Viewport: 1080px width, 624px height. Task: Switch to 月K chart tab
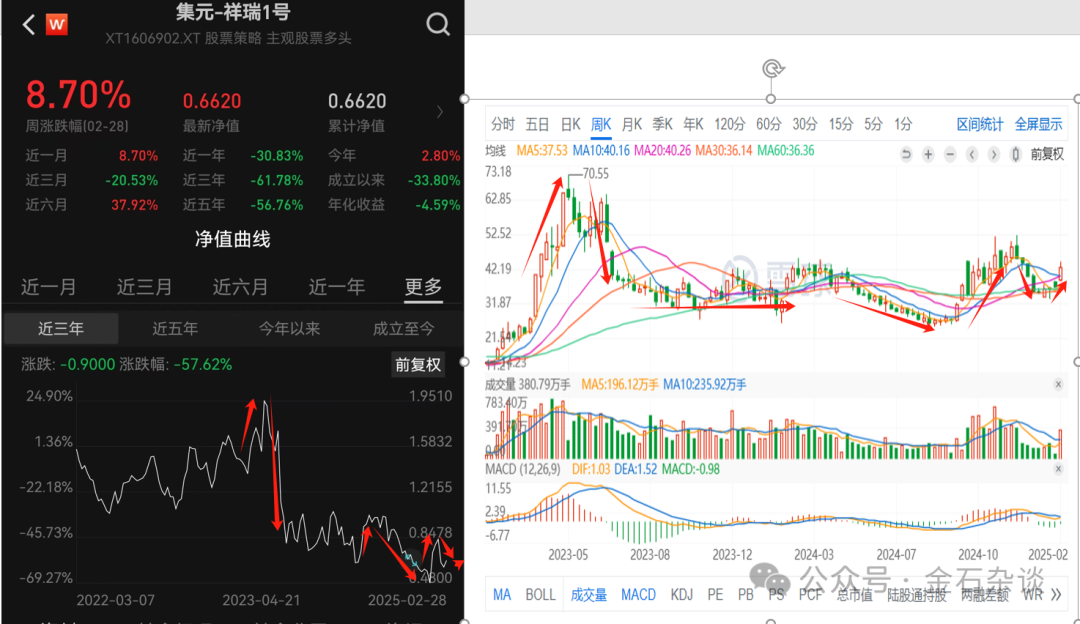632,124
